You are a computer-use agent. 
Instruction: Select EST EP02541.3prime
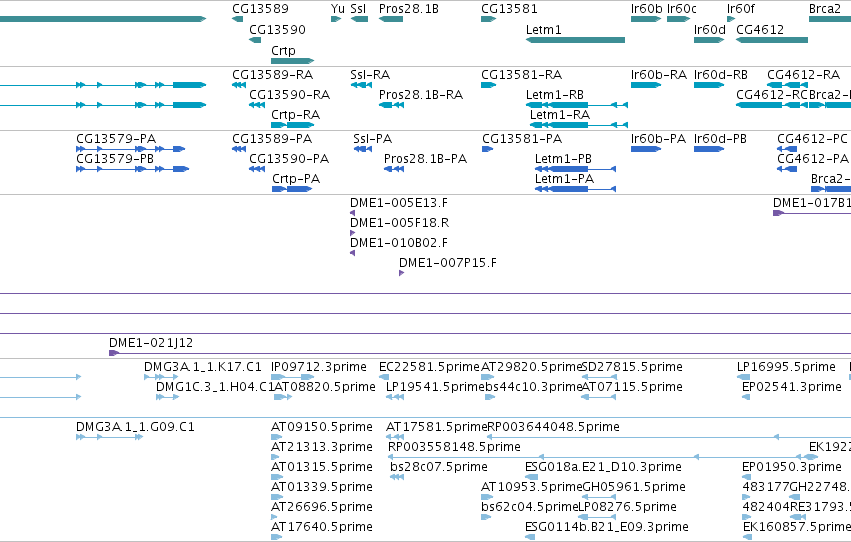(791, 387)
